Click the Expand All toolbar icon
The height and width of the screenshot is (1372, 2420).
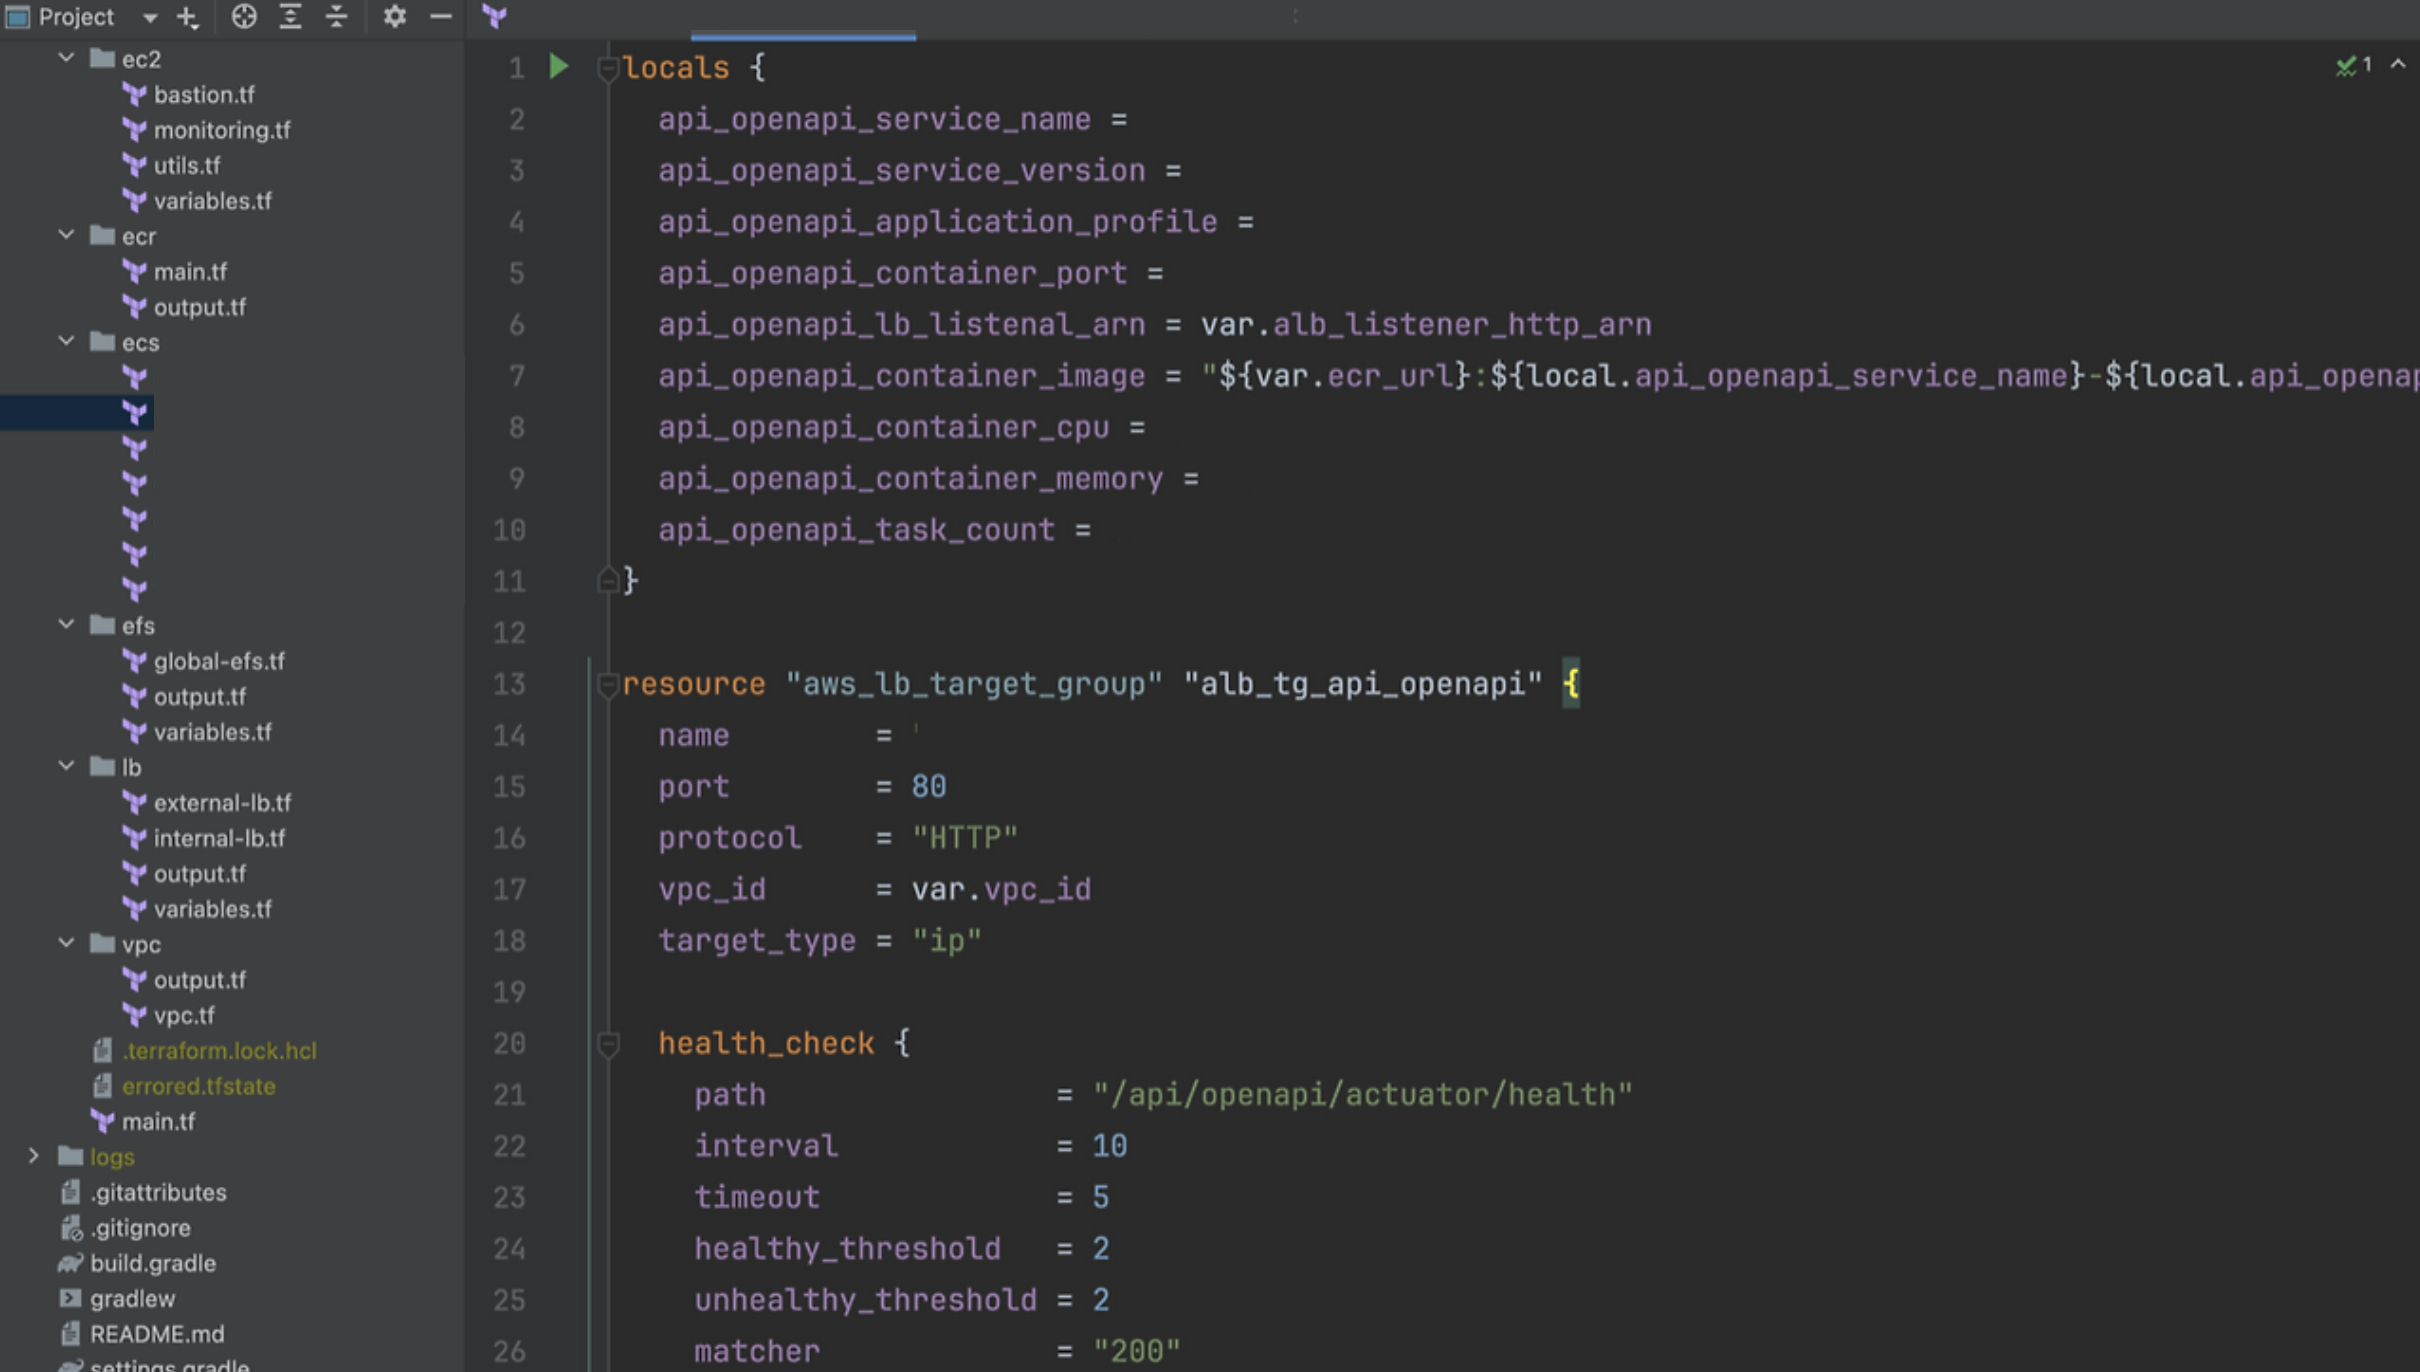pyautogui.click(x=290, y=16)
